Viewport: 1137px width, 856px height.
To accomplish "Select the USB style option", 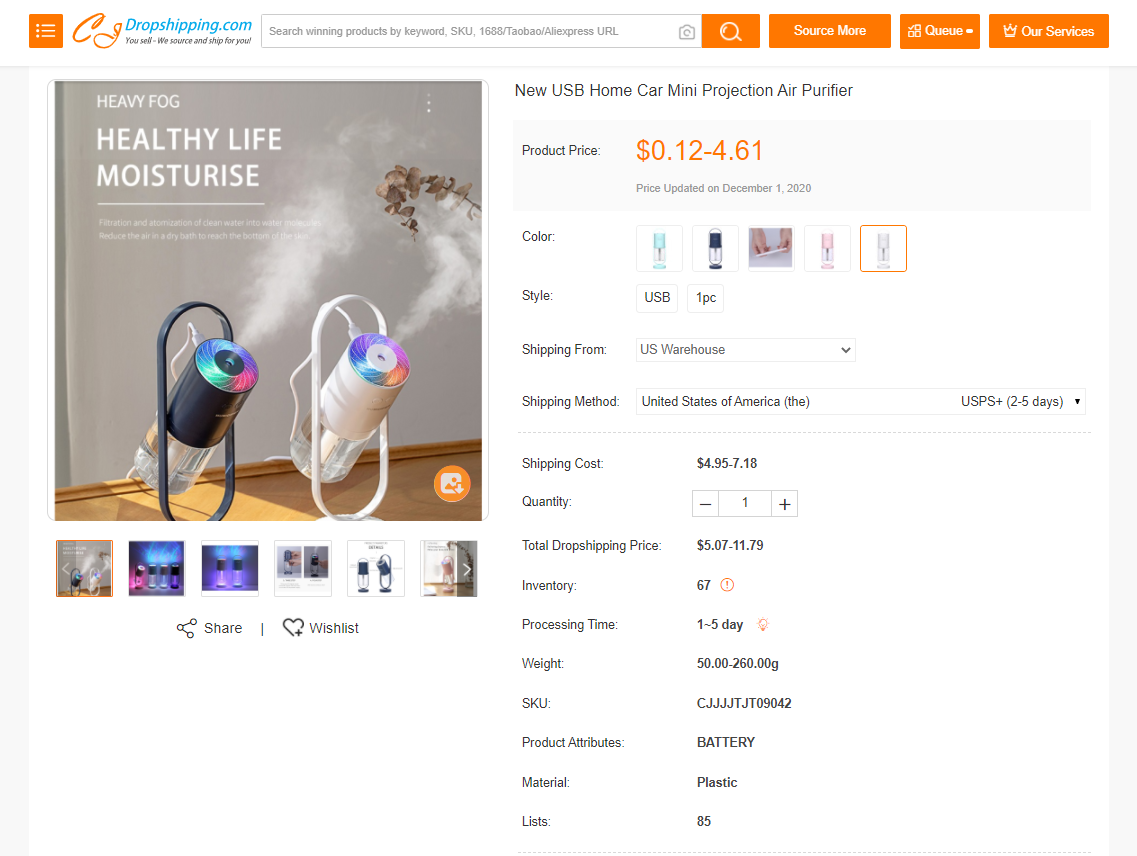I will point(657,298).
